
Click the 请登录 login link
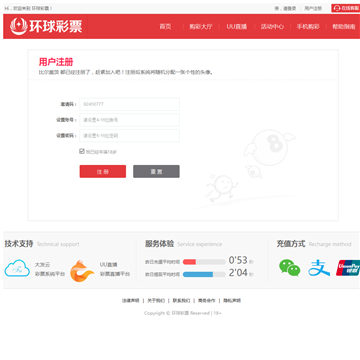(289, 8)
